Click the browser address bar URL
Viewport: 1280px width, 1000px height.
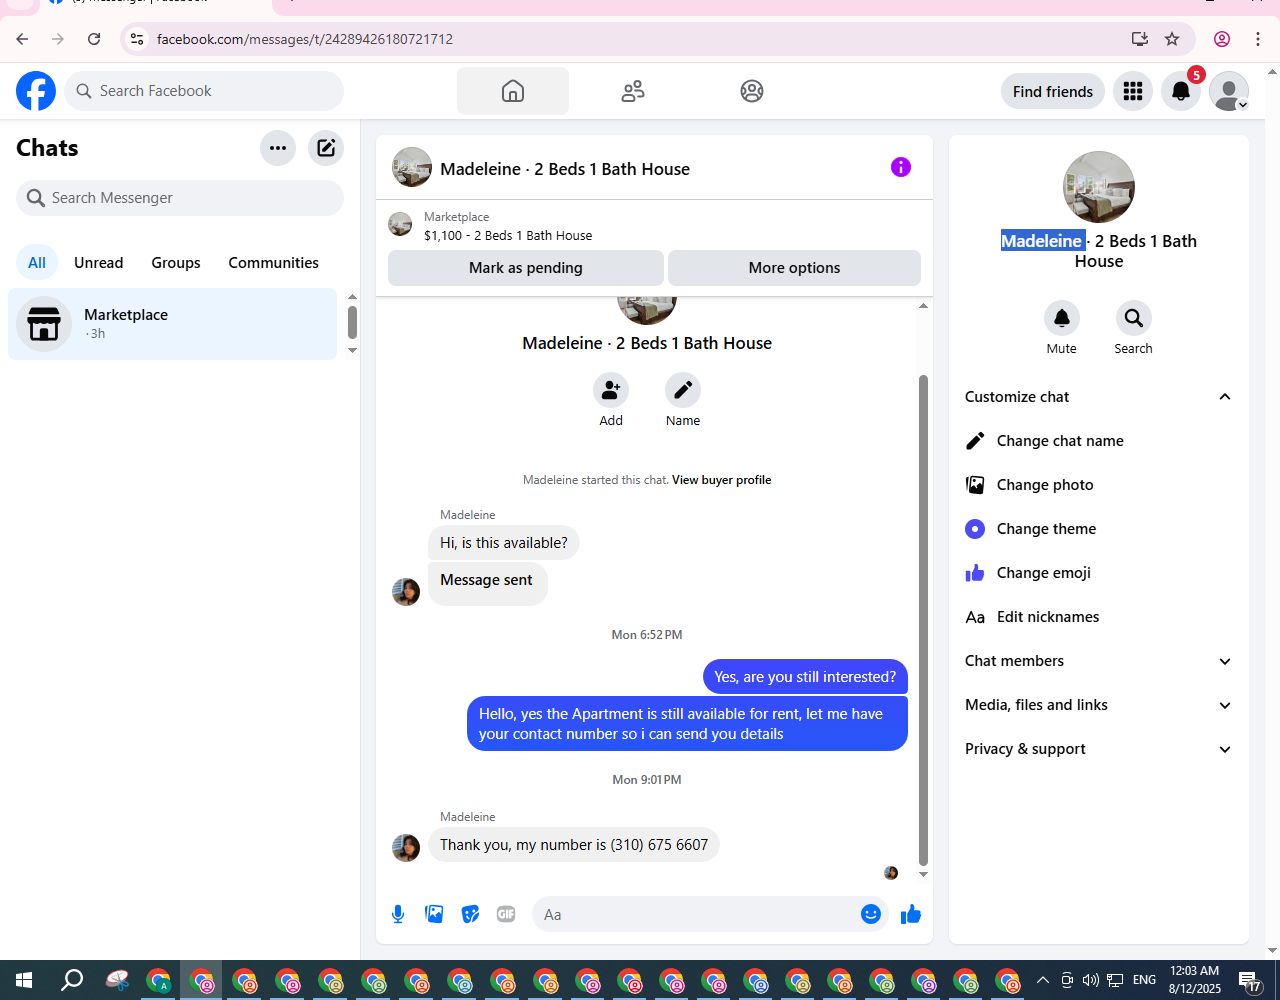(305, 39)
